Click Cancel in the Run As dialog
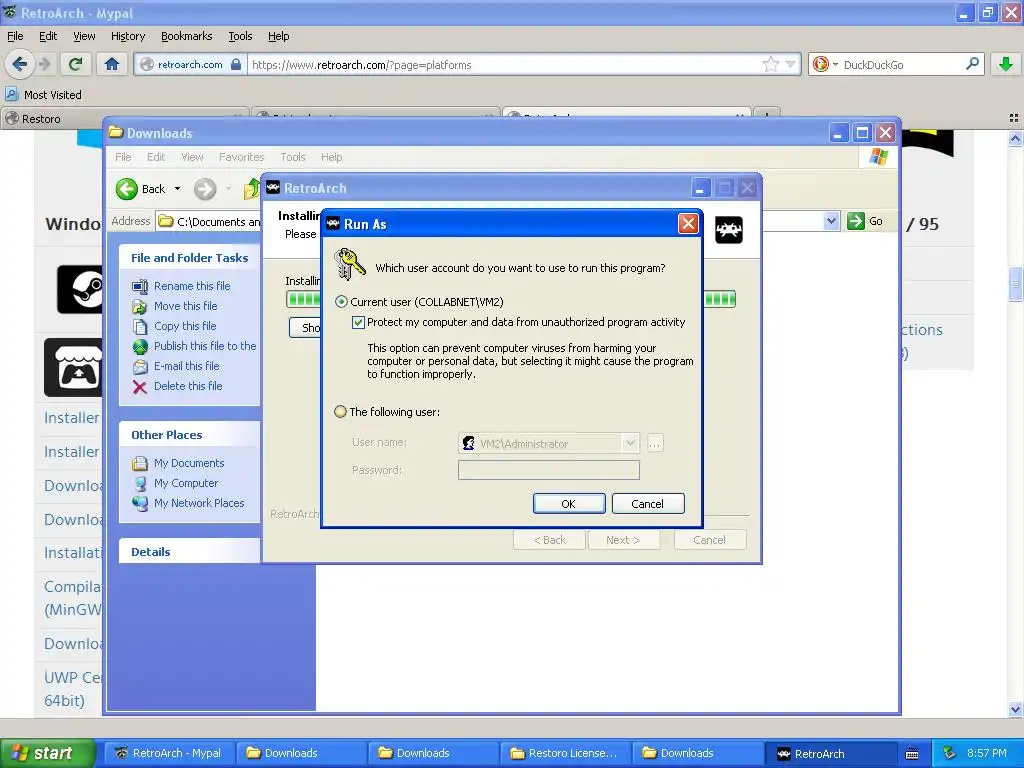This screenshot has height=768, width=1024. coord(647,504)
